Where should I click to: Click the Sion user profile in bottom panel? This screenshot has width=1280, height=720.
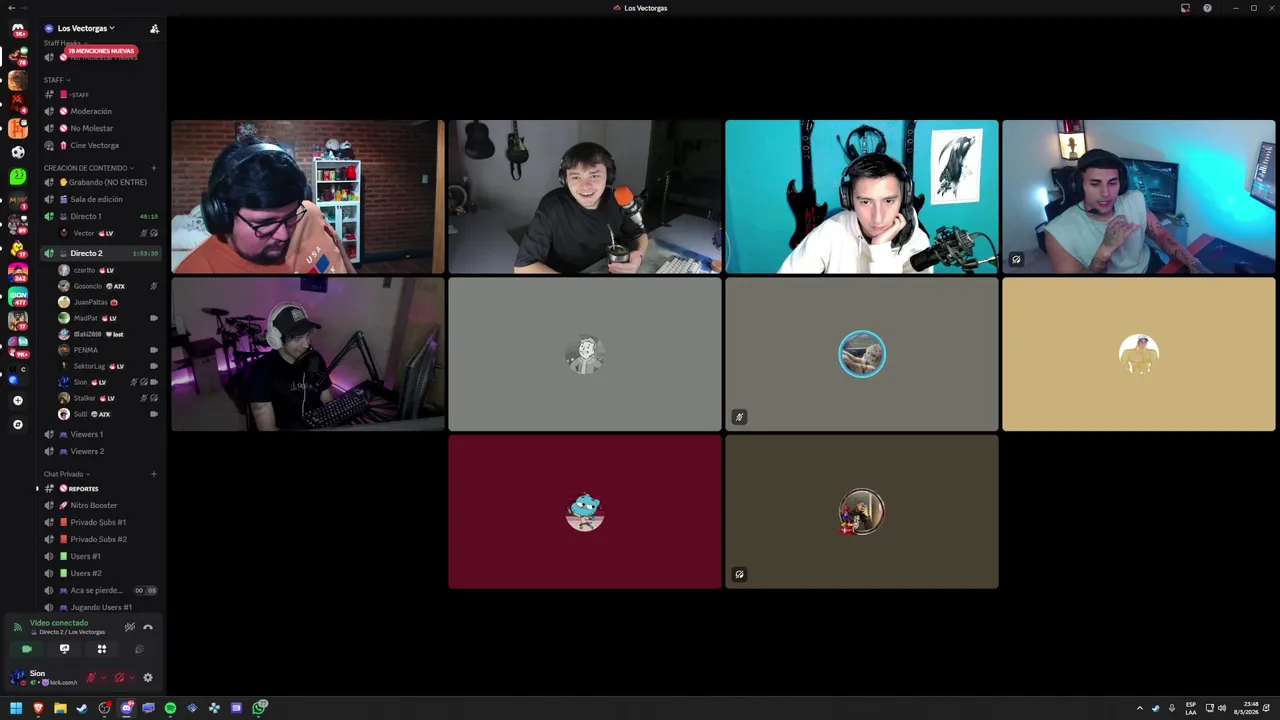tap(45, 677)
